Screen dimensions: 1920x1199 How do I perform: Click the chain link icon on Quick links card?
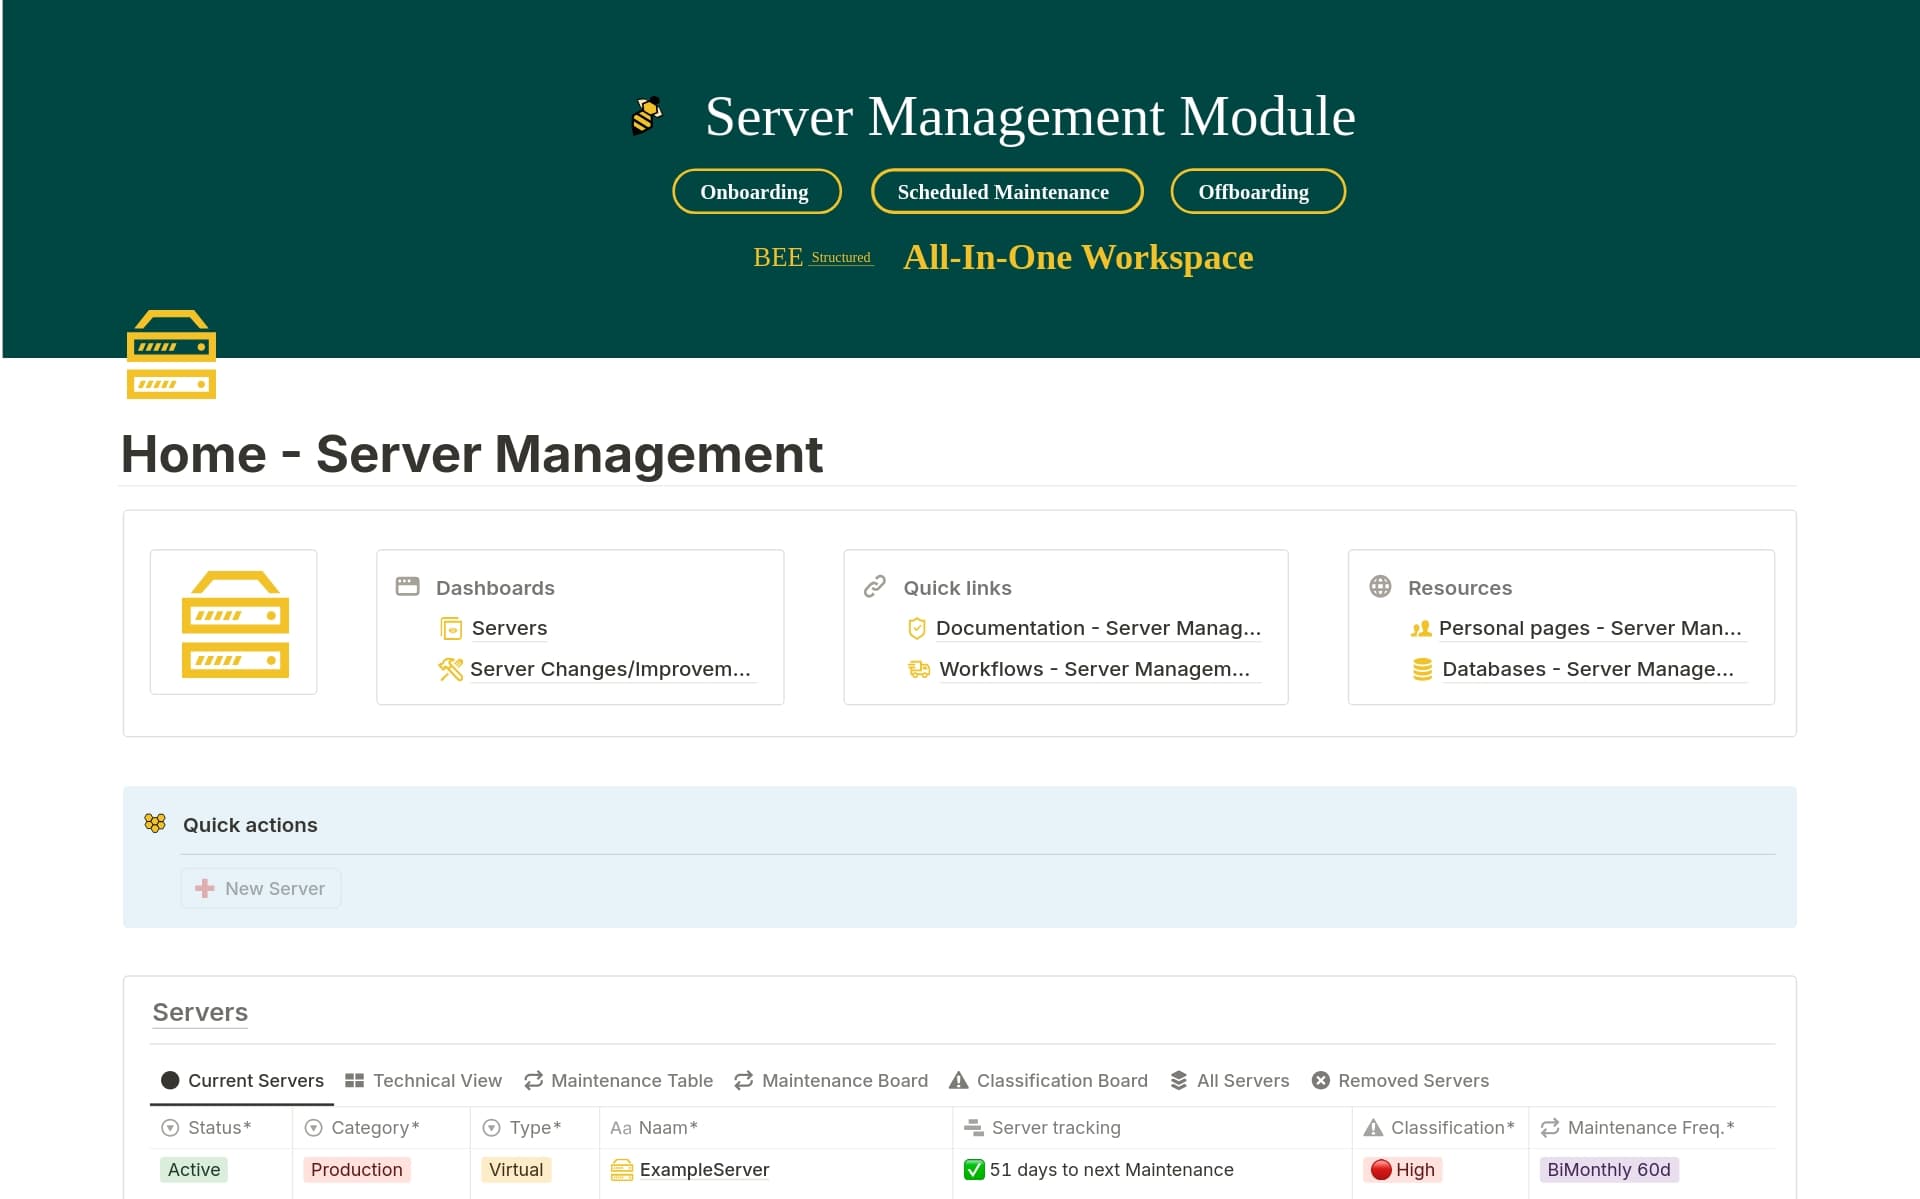pos(874,587)
